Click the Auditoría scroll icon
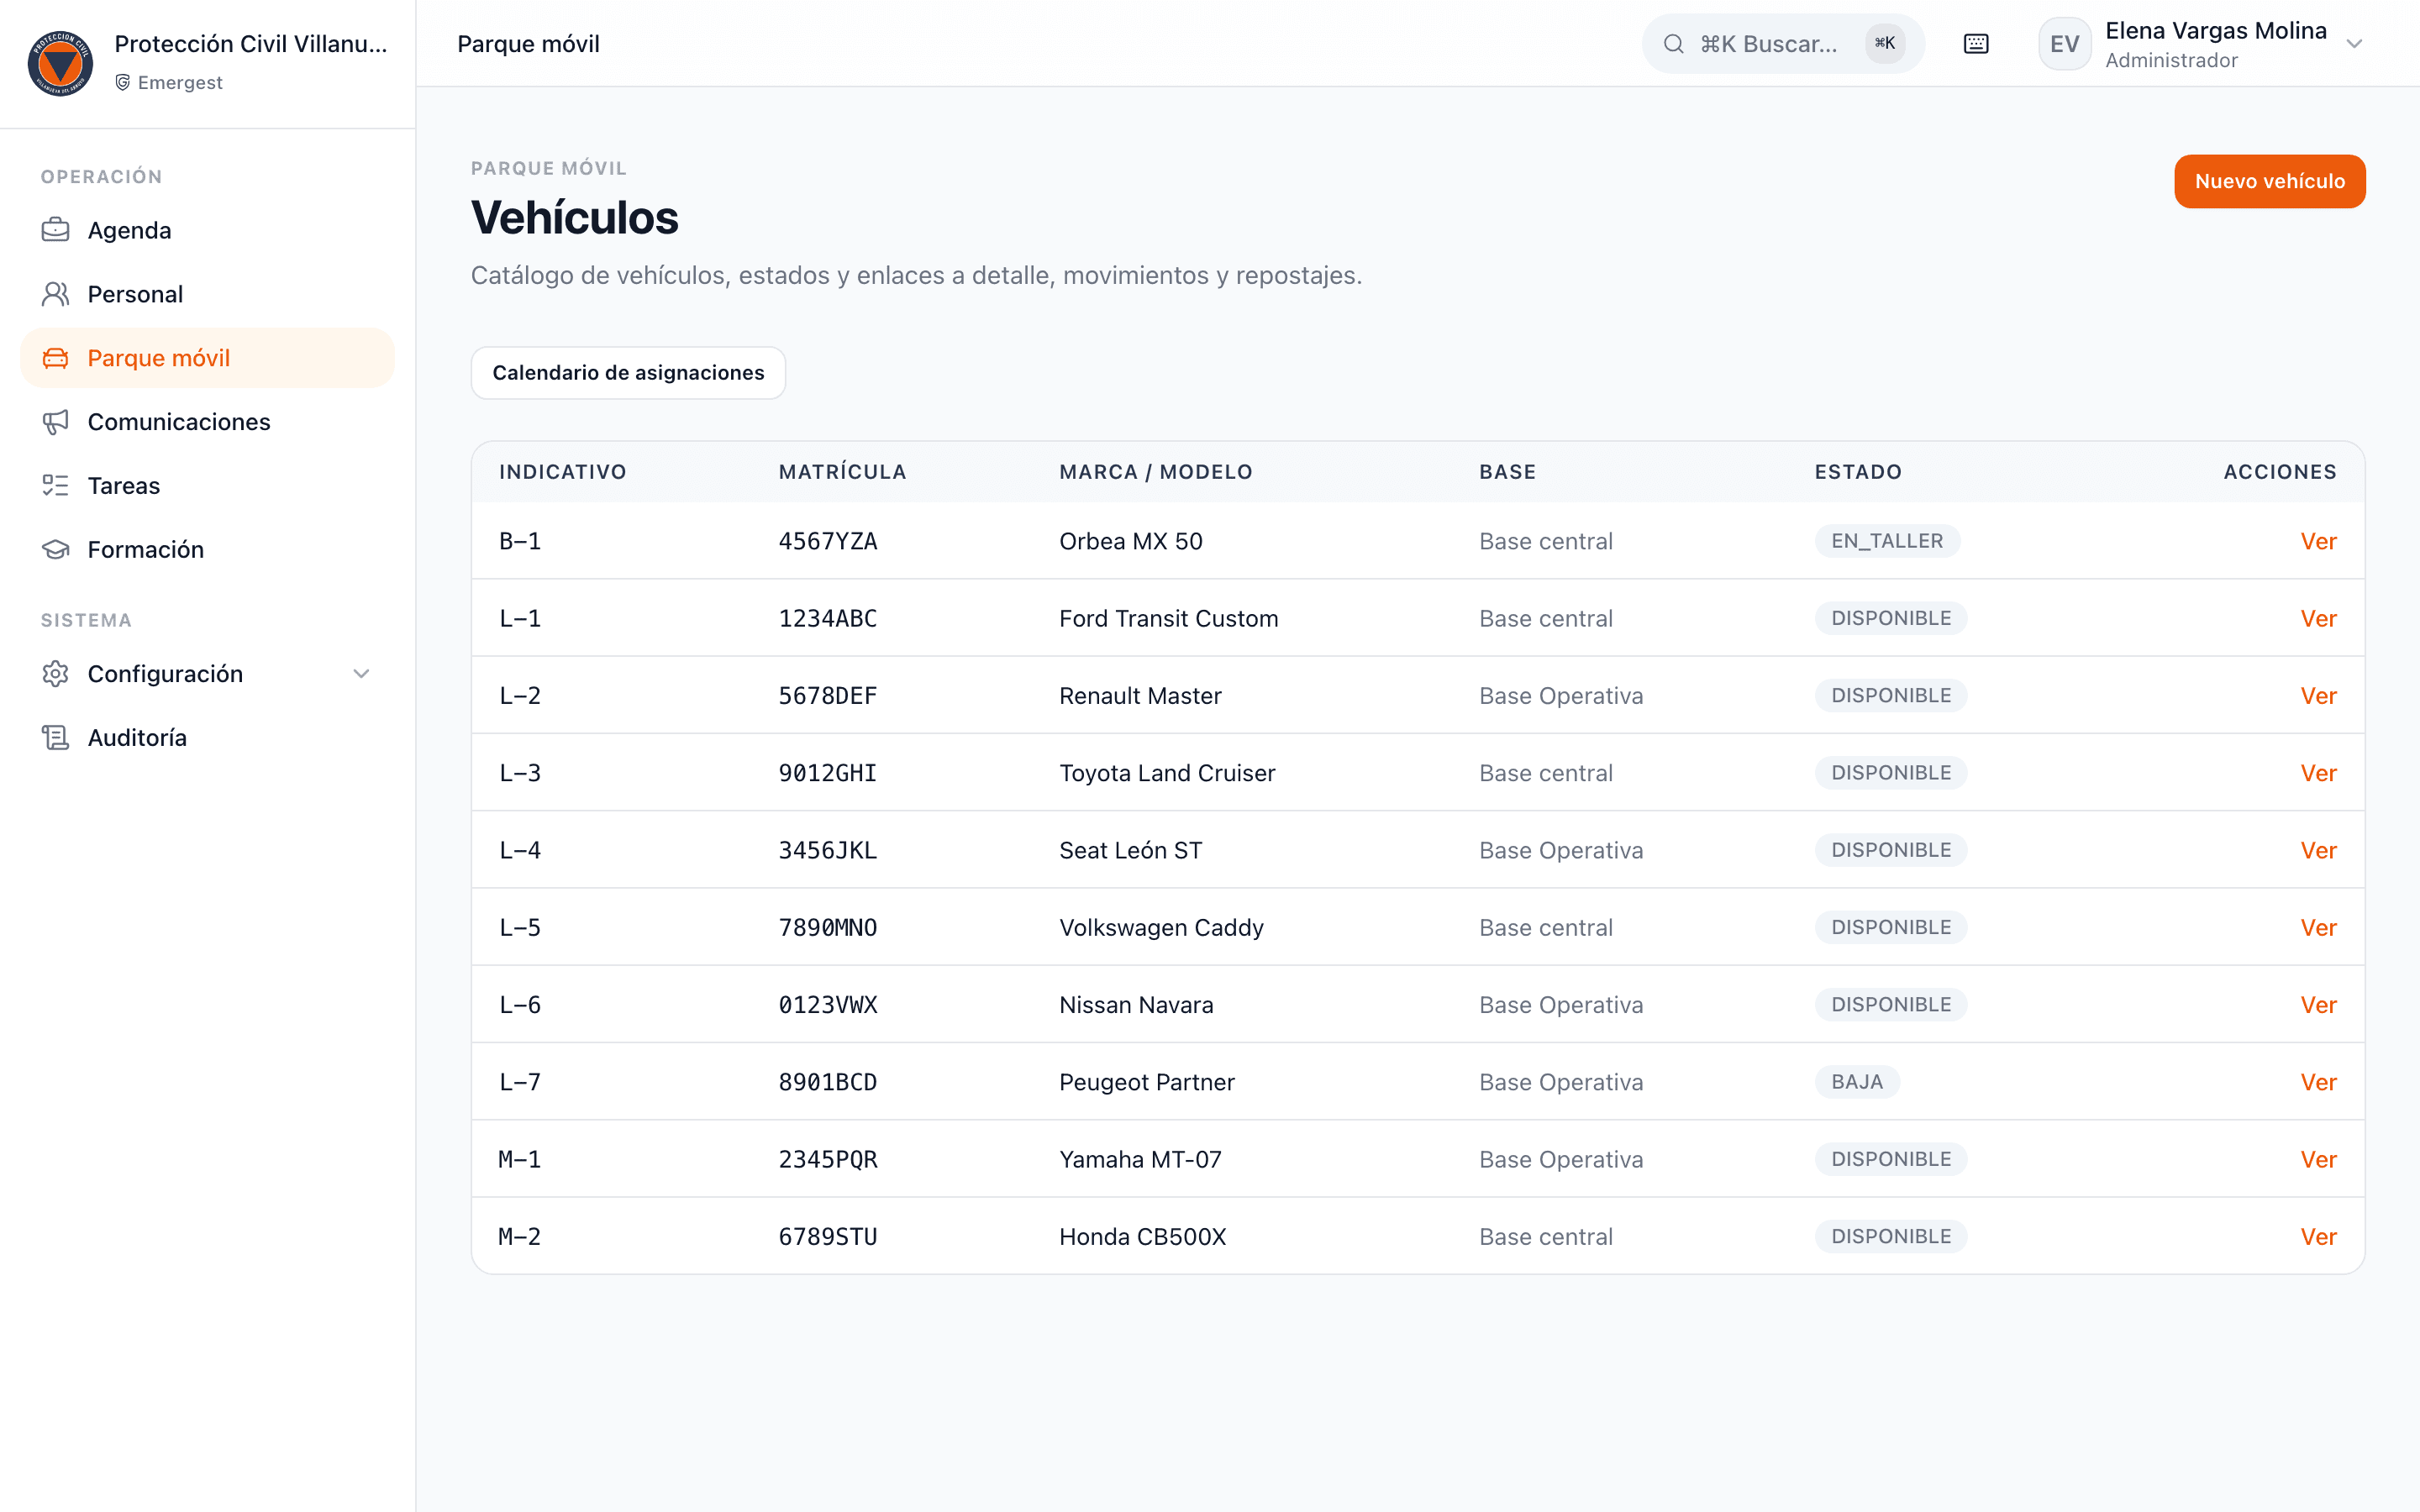The width and height of the screenshot is (2420, 1512). coord(56,738)
